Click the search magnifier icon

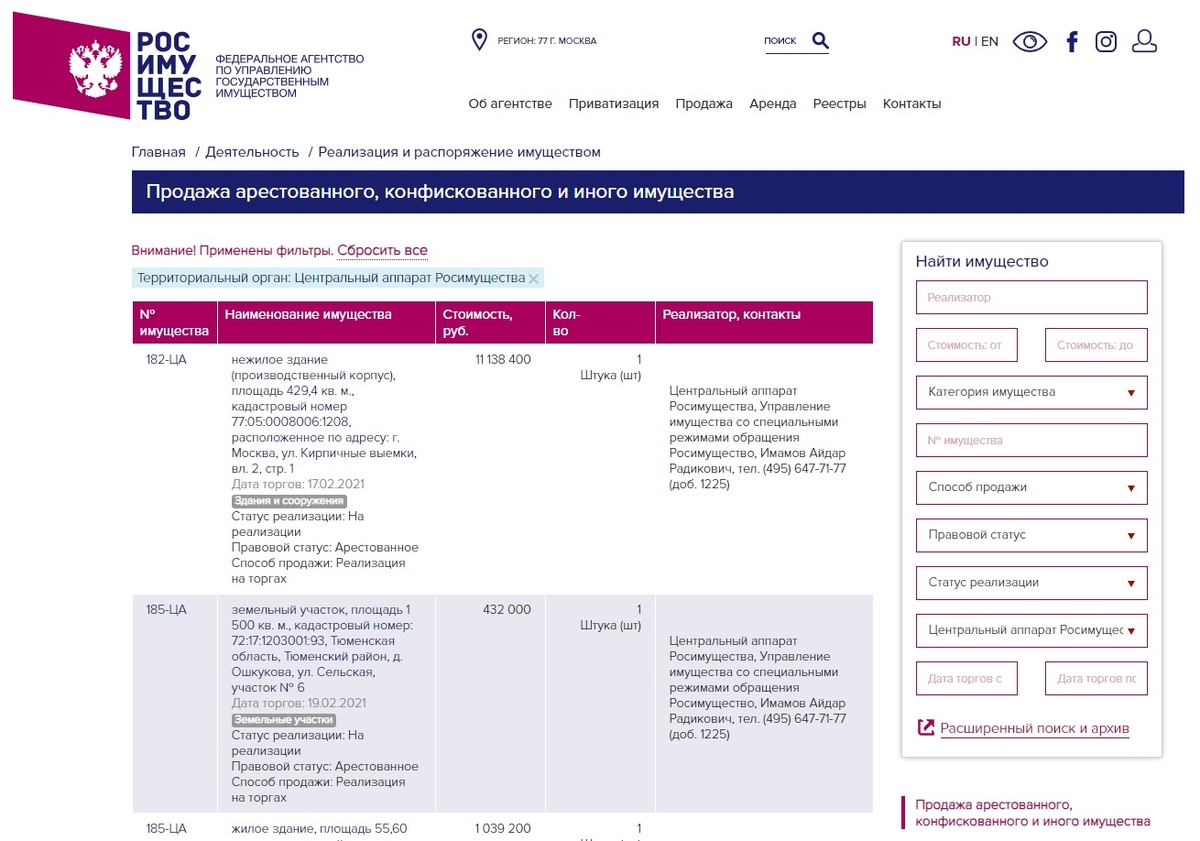tap(820, 41)
